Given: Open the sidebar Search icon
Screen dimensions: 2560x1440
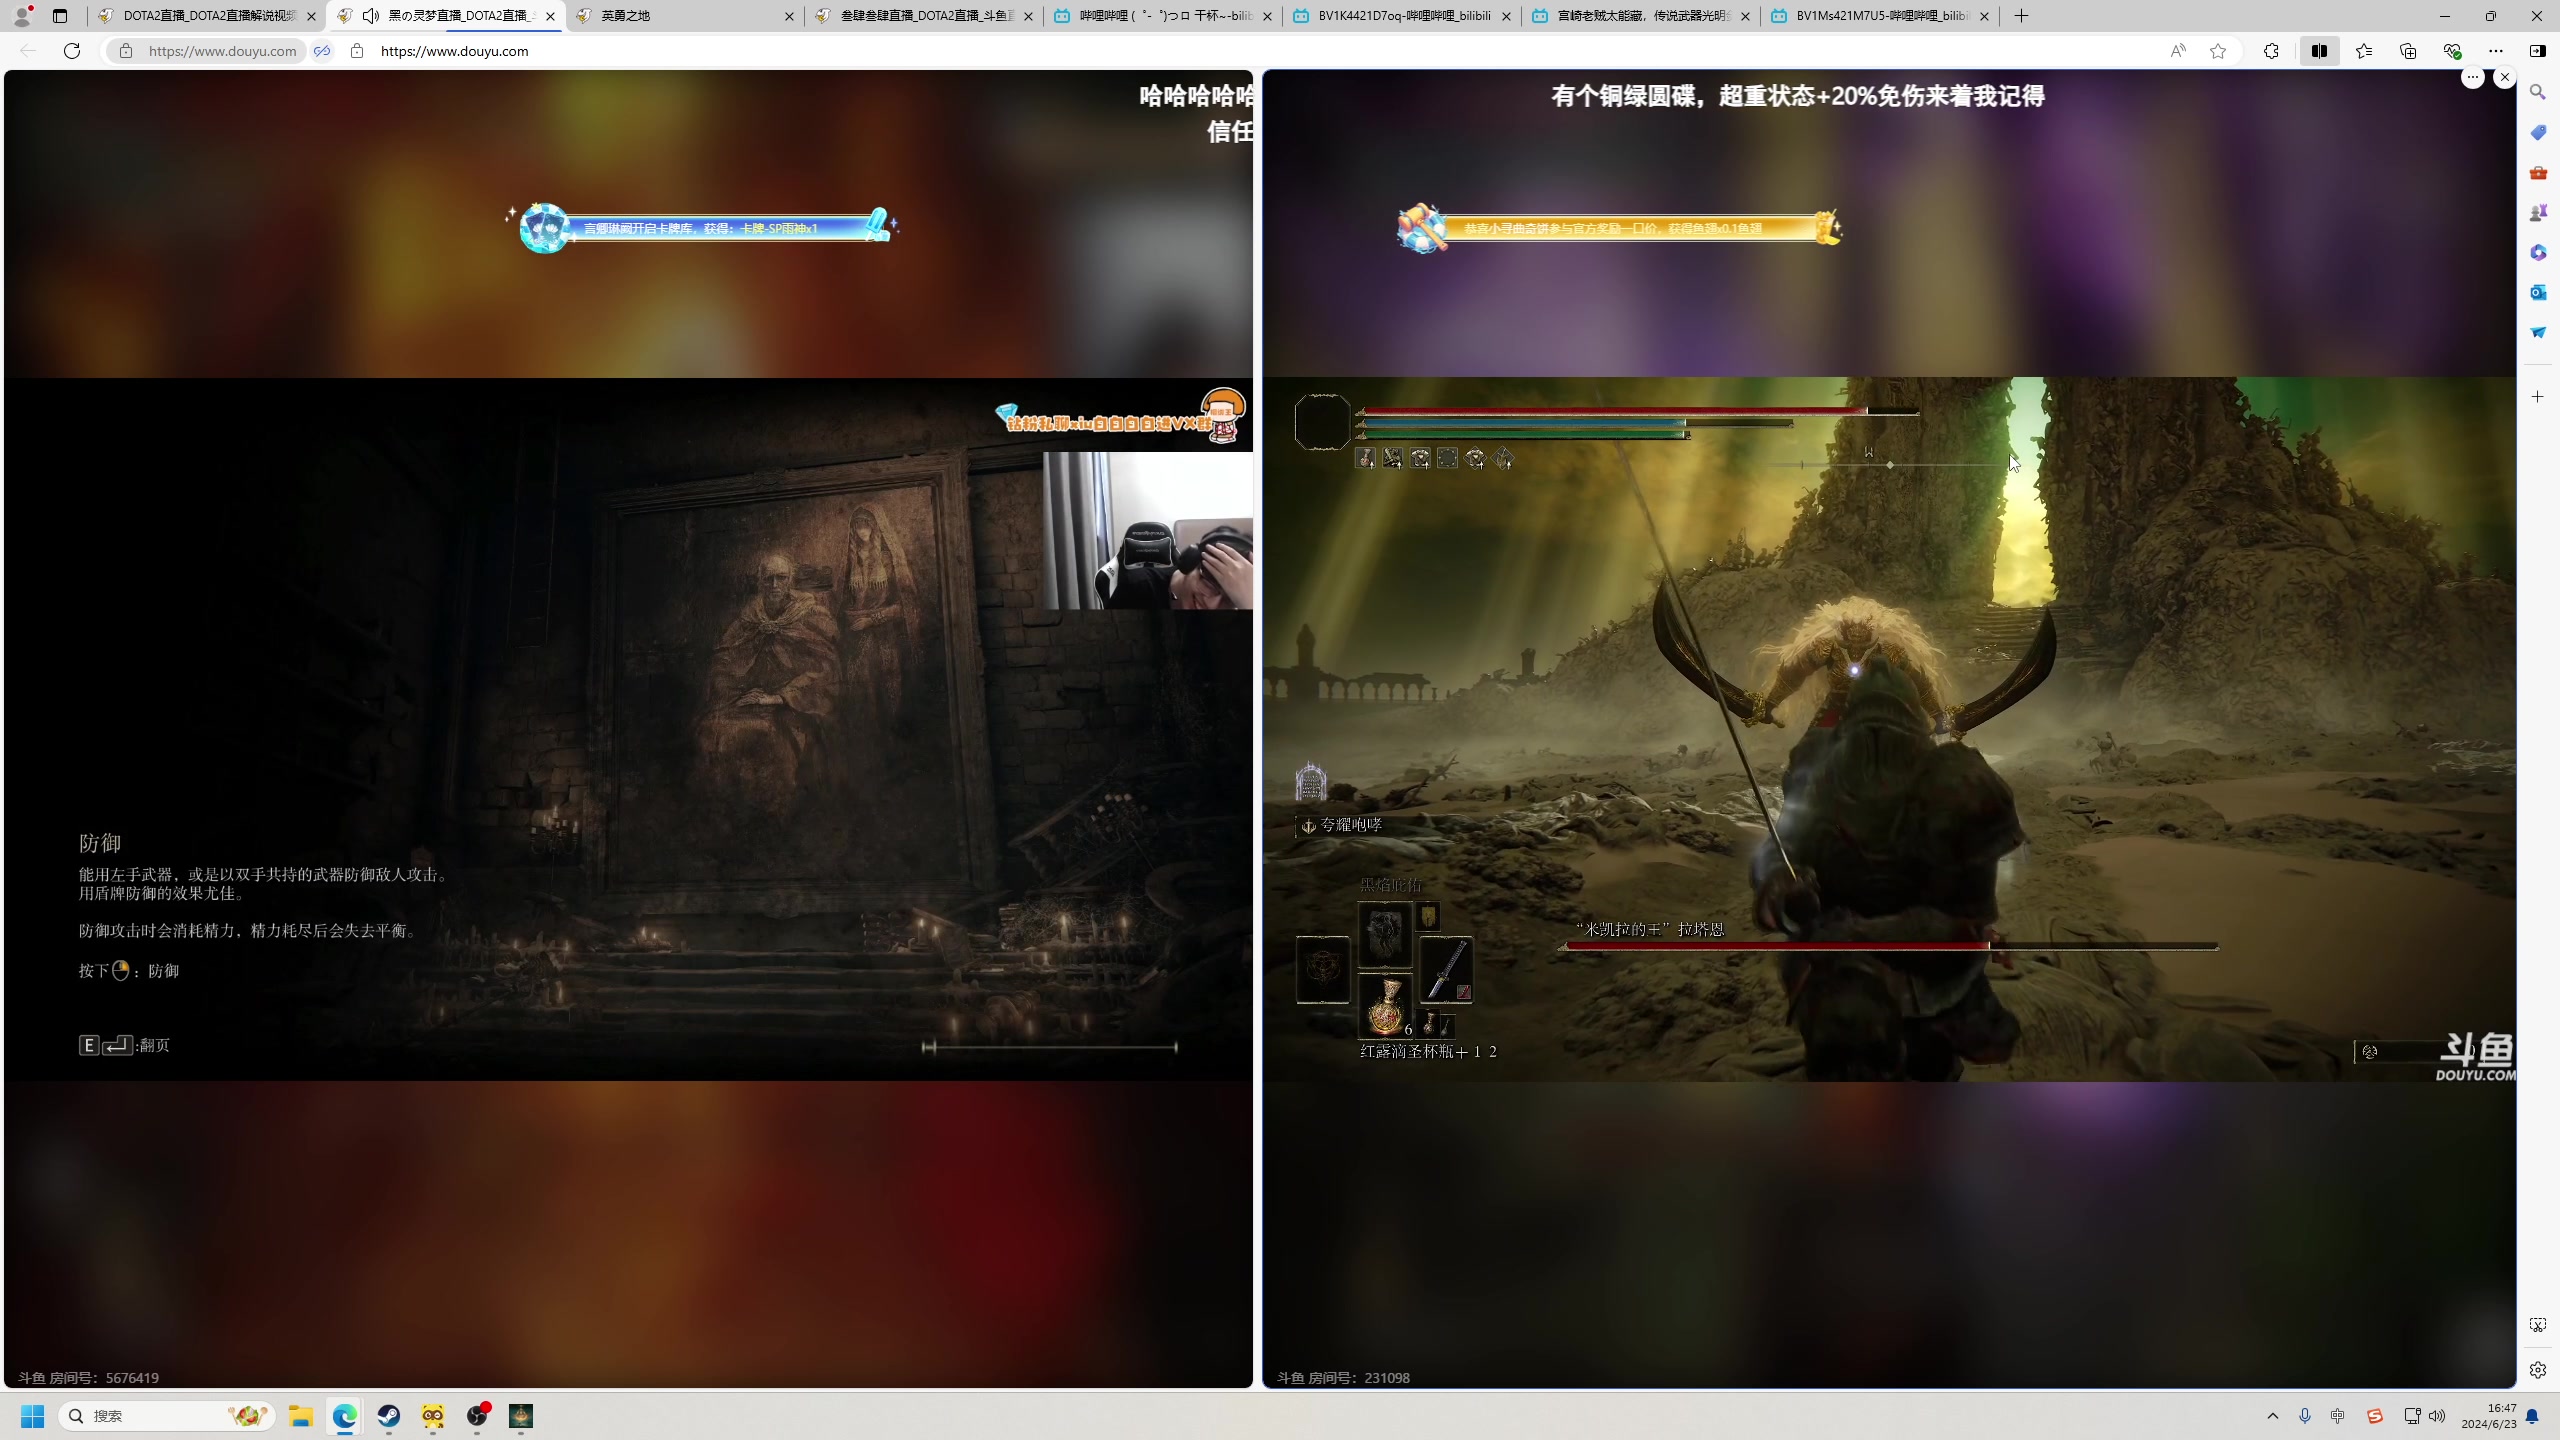Looking at the screenshot, I should click(x=2538, y=92).
